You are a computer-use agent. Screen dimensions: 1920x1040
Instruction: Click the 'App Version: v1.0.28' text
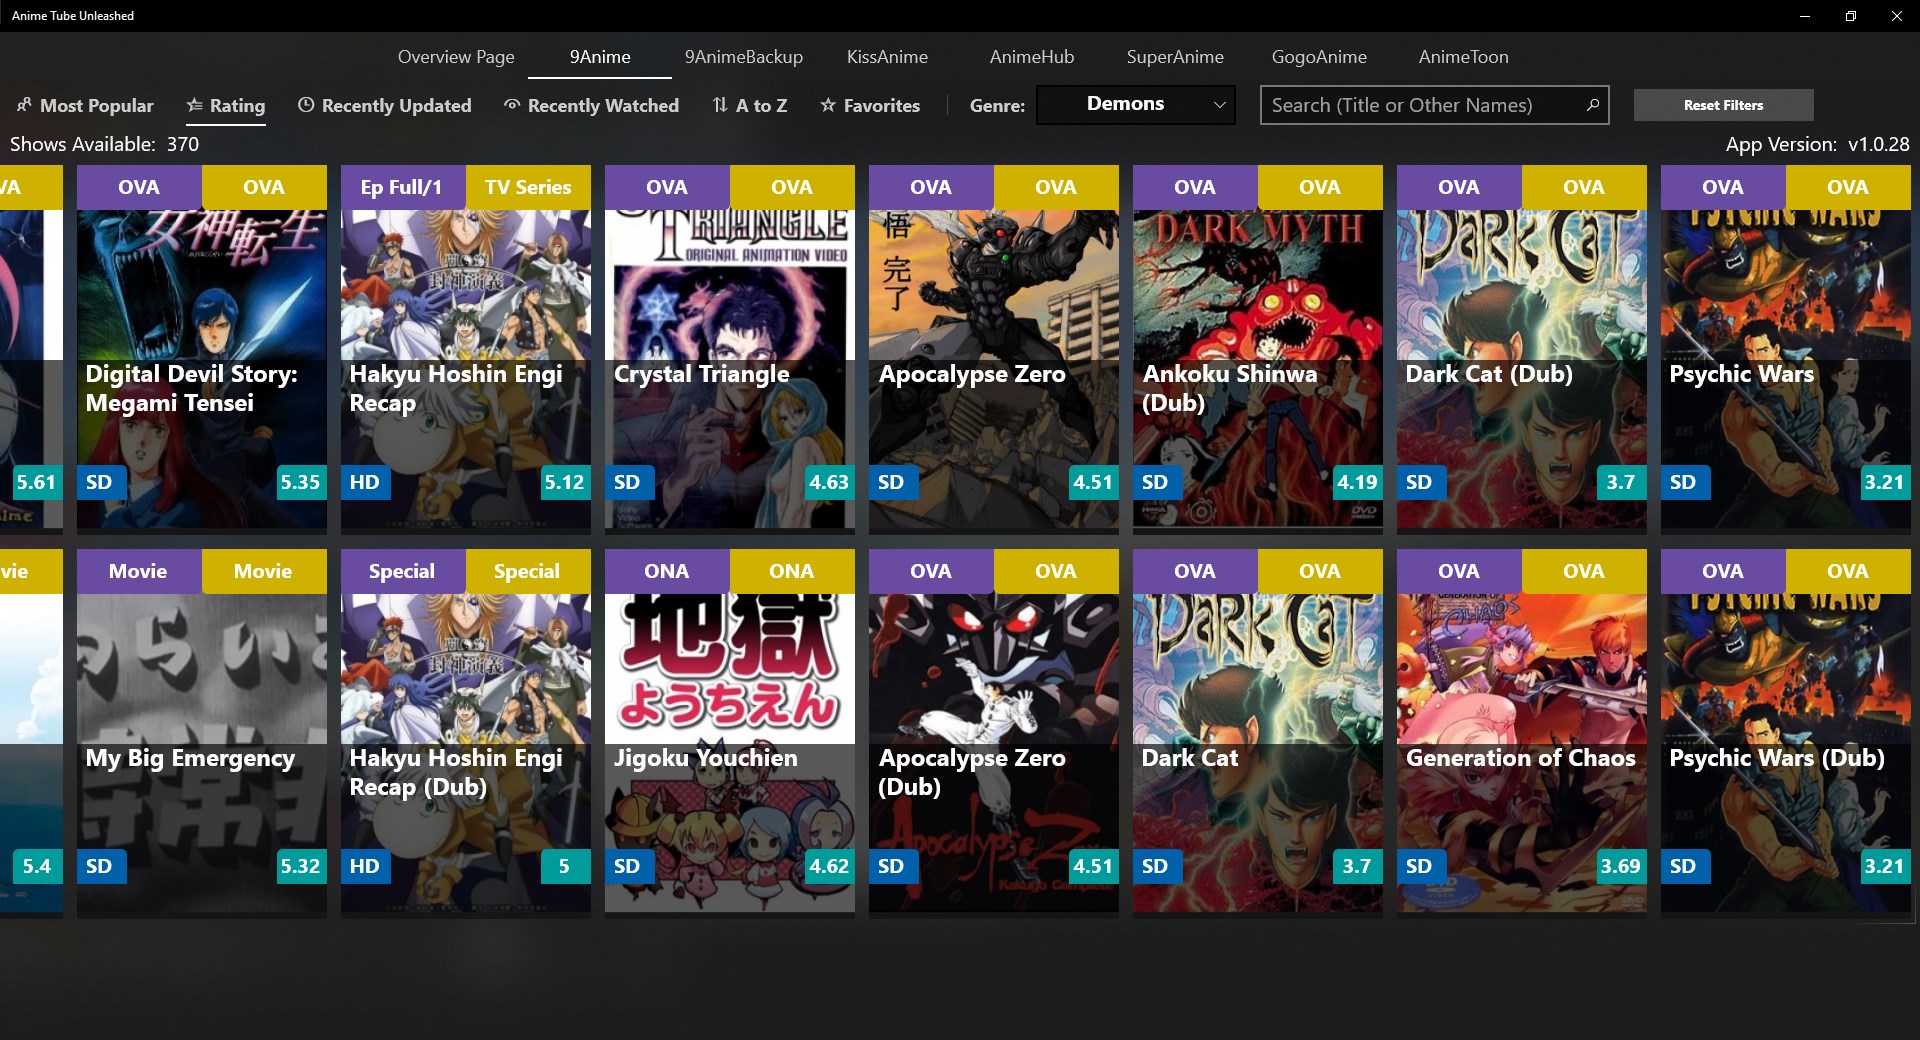click(1817, 144)
